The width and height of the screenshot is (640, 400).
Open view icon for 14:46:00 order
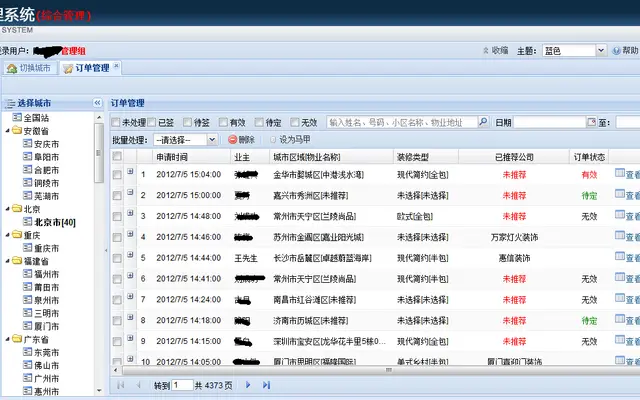[x=620, y=236]
